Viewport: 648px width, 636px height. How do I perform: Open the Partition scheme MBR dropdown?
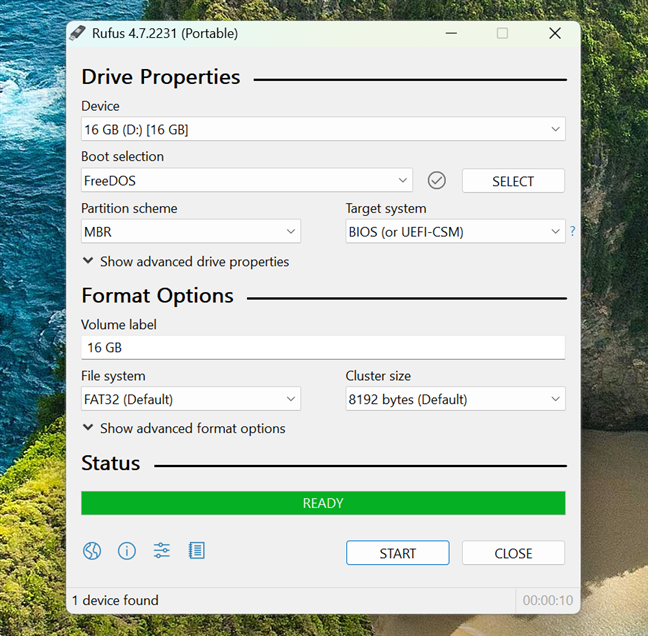191,231
